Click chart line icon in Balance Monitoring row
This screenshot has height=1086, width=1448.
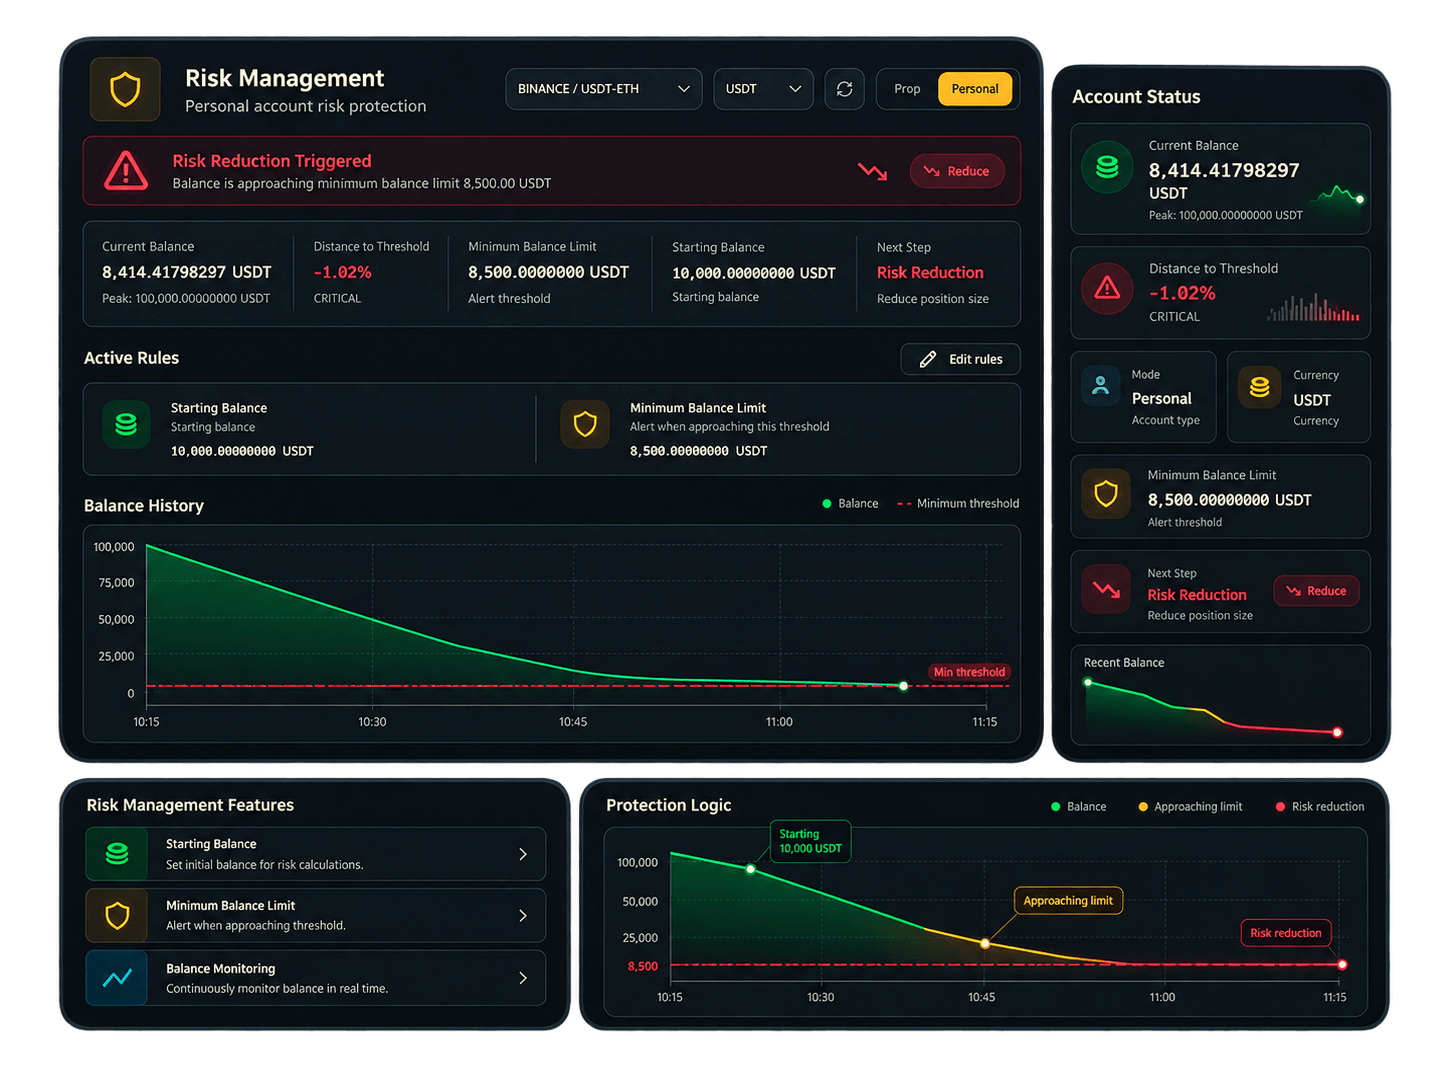tap(117, 978)
